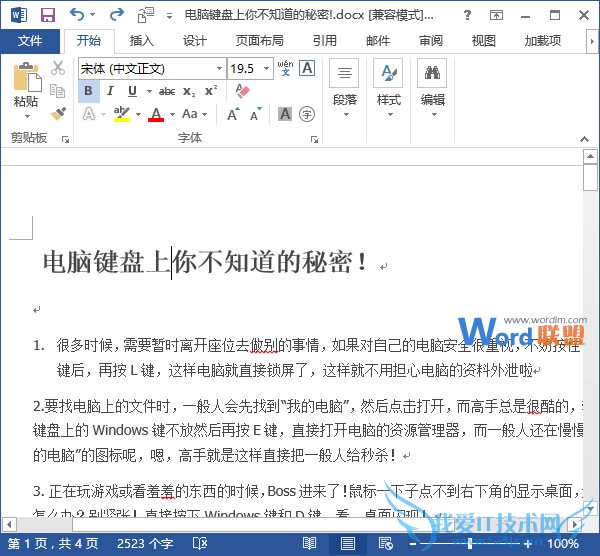Switch to the 设计 Design tab
This screenshot has width=600, height=556.
194,40
